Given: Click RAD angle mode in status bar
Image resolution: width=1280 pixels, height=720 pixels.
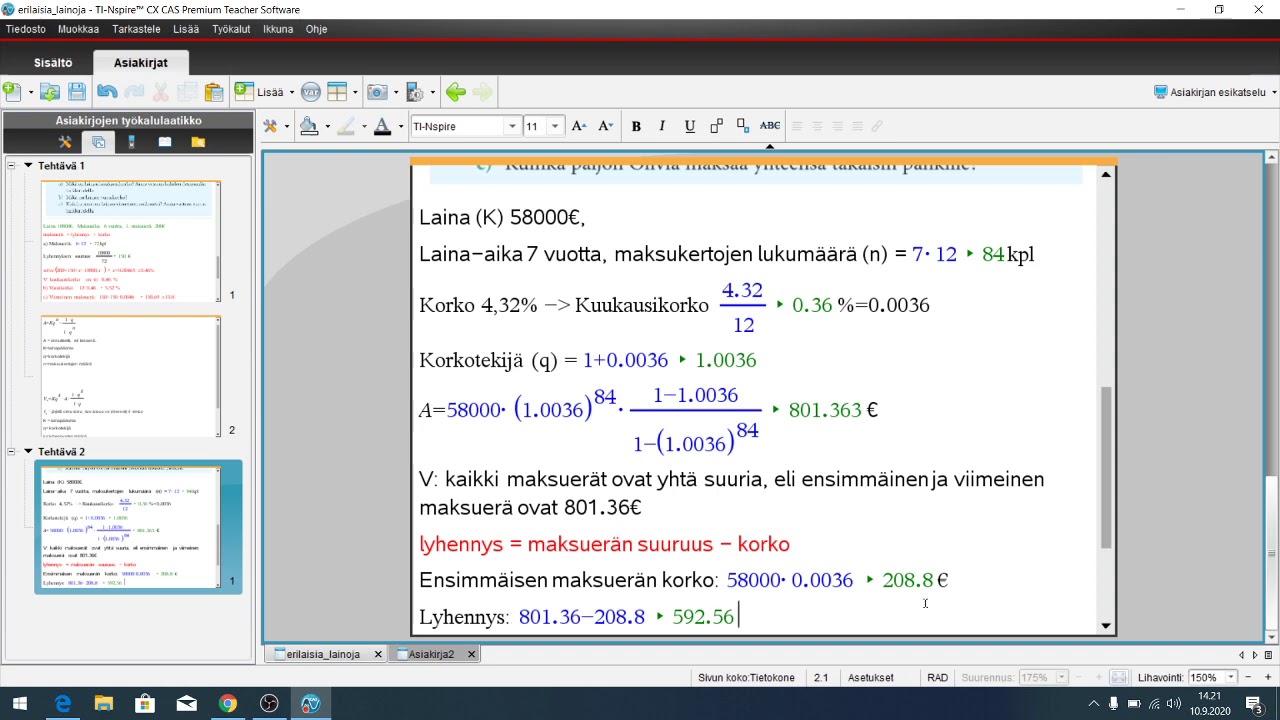Looking at the screenshot, I should pyautogui.click(x=937, y=677).
